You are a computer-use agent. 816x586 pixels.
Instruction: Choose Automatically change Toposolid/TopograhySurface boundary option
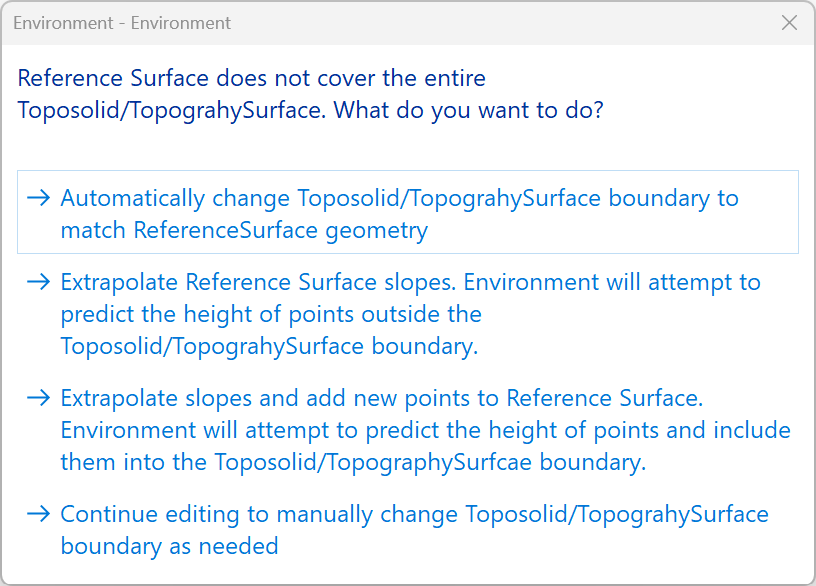(399, 198)
